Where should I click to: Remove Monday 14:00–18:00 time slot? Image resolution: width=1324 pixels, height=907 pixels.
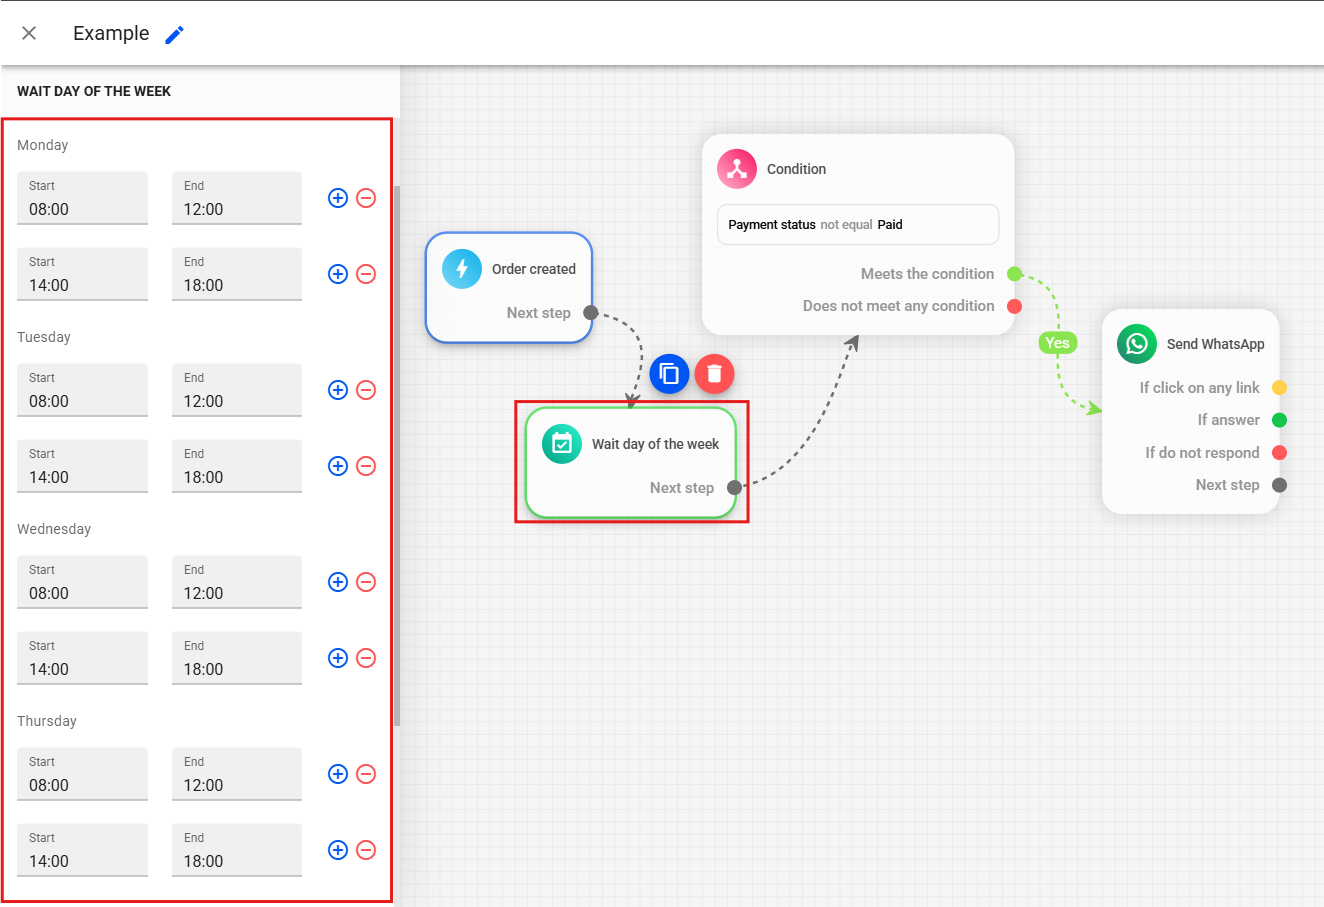pyautogui.click(x=366, y=274)
